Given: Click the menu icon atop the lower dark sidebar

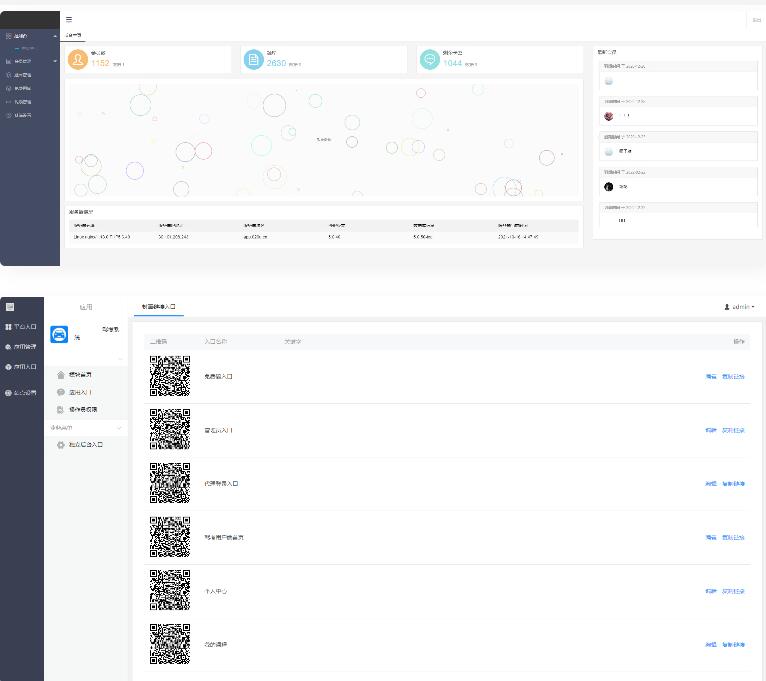Looking at the screenshot, I should coord(10,306).
